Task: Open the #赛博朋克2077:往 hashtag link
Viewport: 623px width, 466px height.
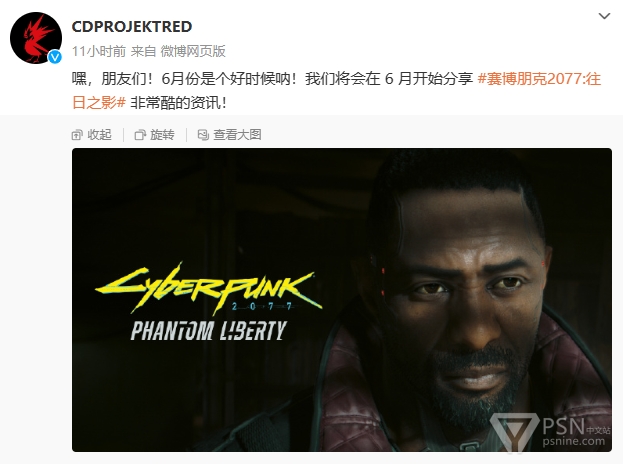Action: pyautogui.click(x=539, y=79)
